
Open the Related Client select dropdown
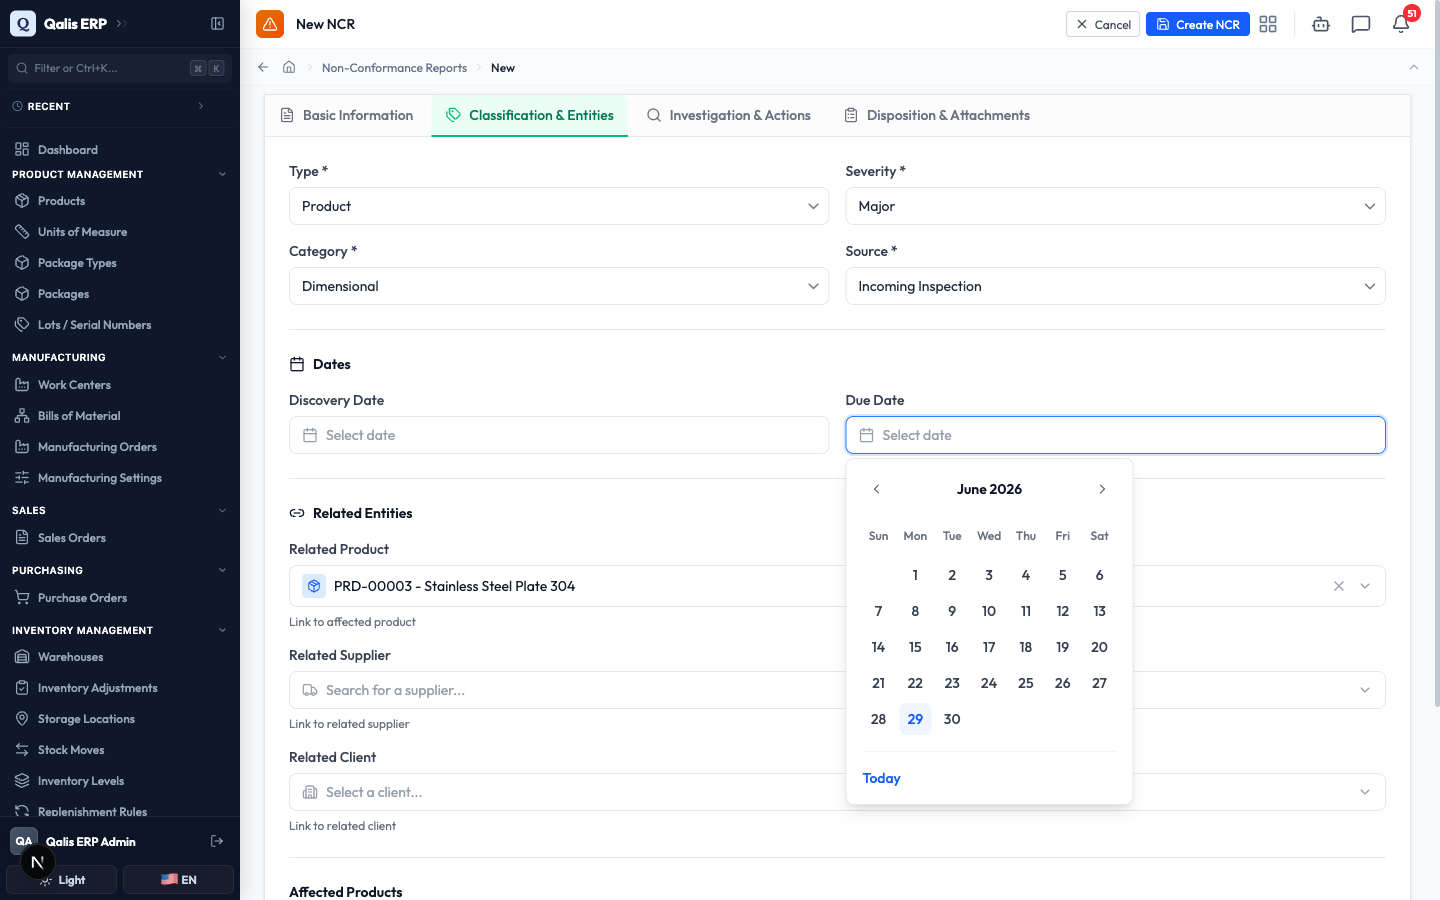(837, 792)
